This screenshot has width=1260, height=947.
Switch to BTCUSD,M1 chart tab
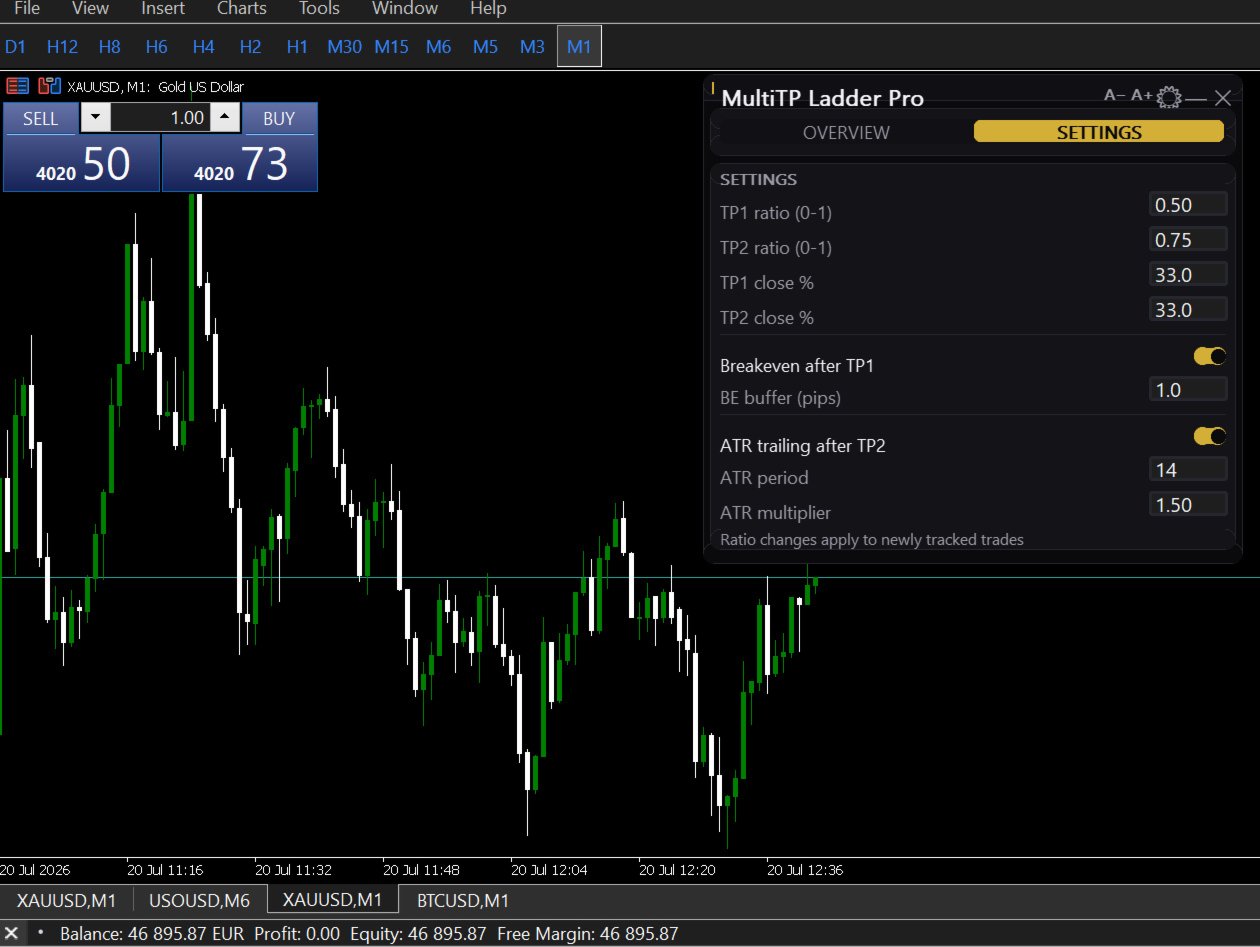(x=463, y=900)
